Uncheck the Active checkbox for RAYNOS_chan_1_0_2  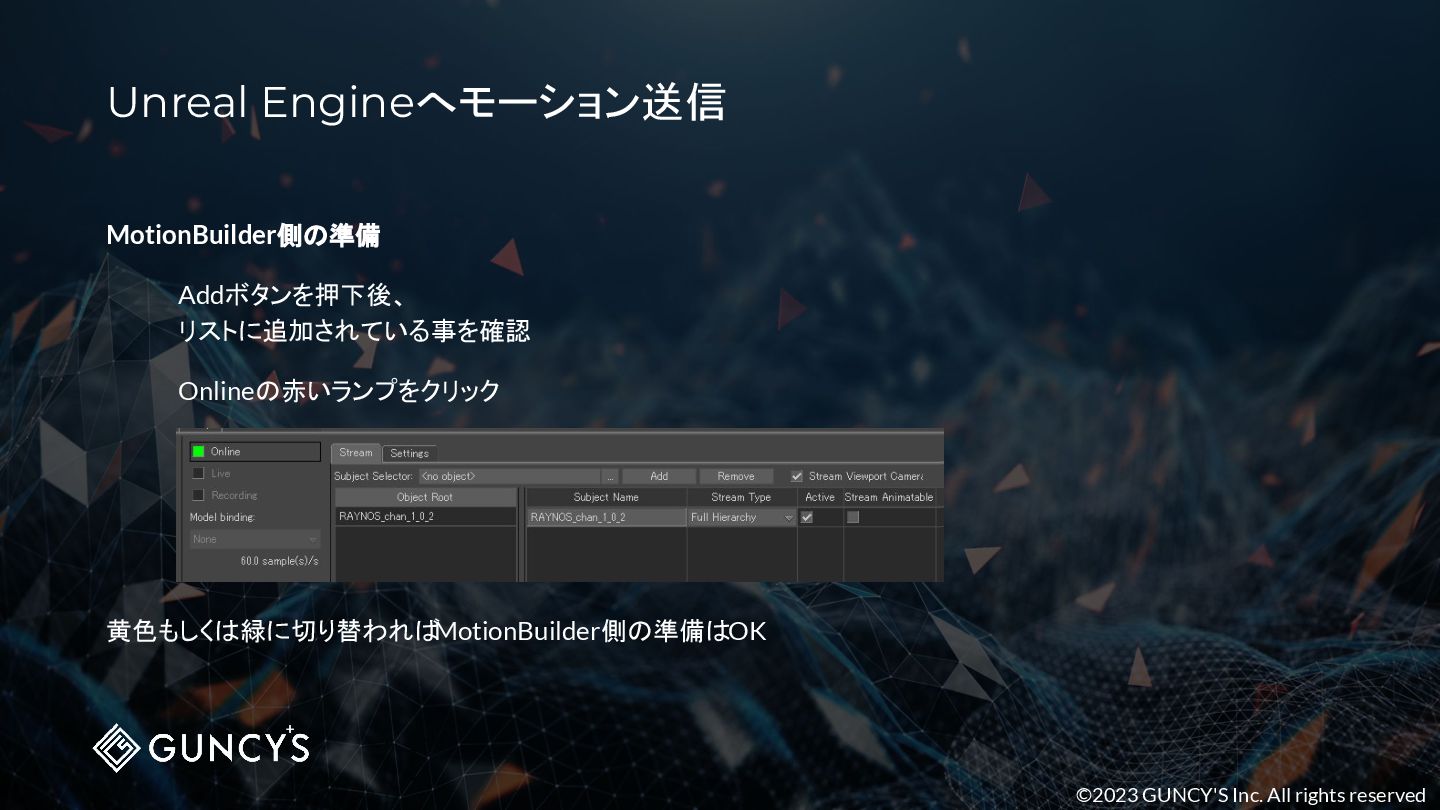pos(807,518)
